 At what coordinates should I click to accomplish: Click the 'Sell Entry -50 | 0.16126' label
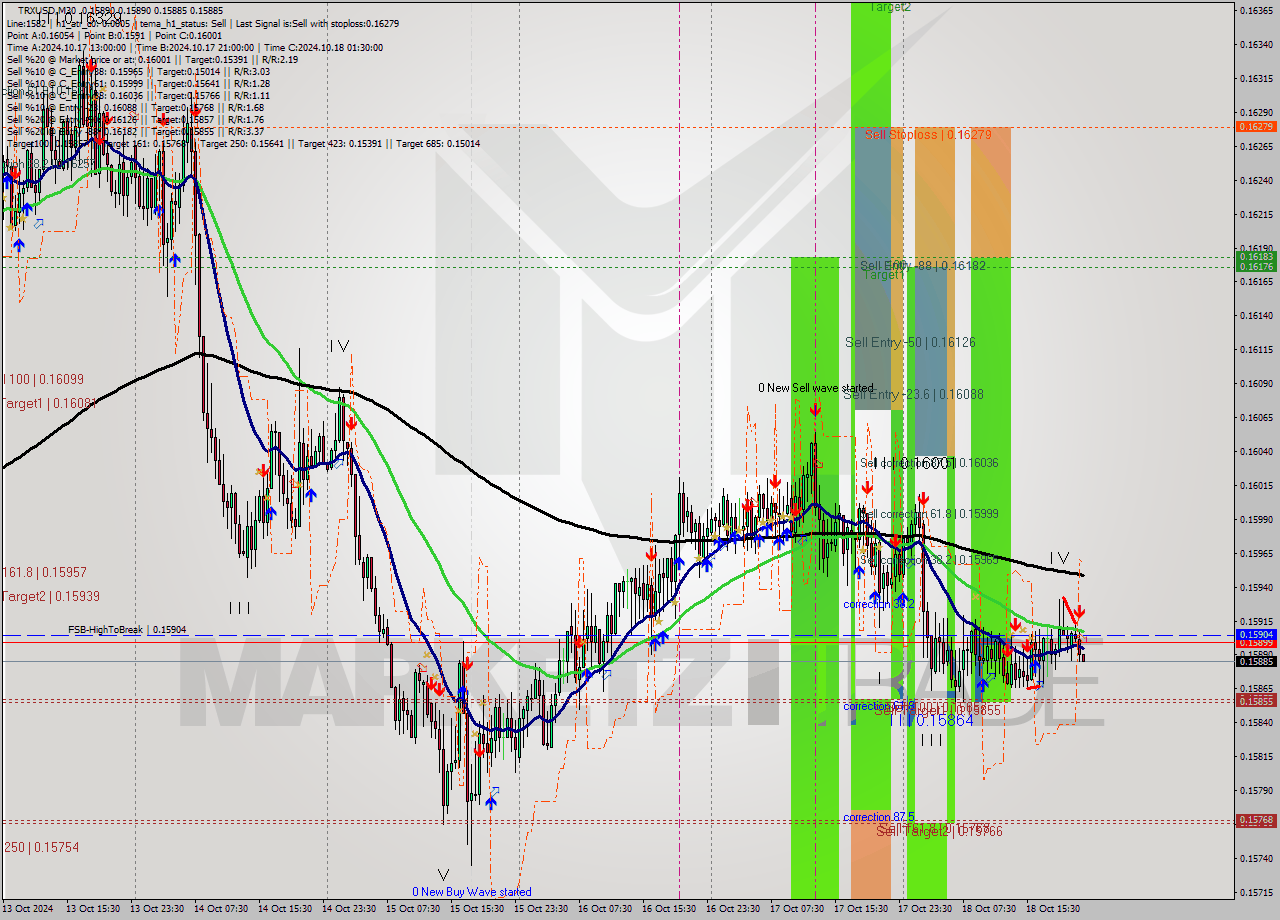(x=910, y=342)
